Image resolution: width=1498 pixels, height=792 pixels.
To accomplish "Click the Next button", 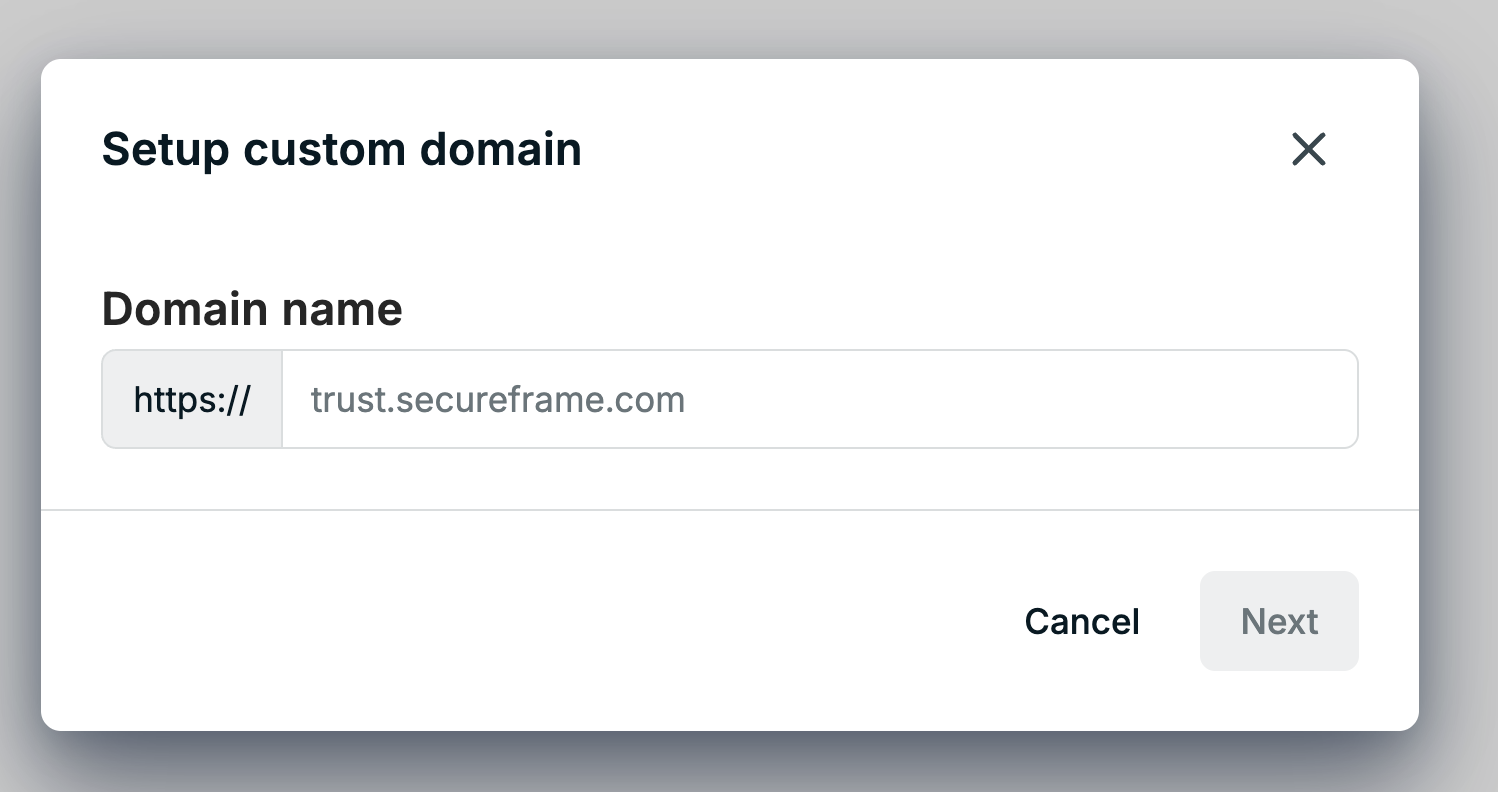I will click(x=1279, y=621).
